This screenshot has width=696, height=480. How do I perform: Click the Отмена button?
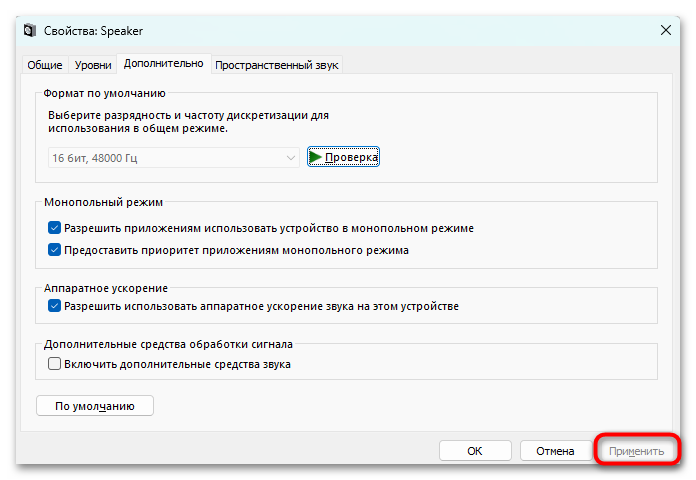(x=555, y=451)
